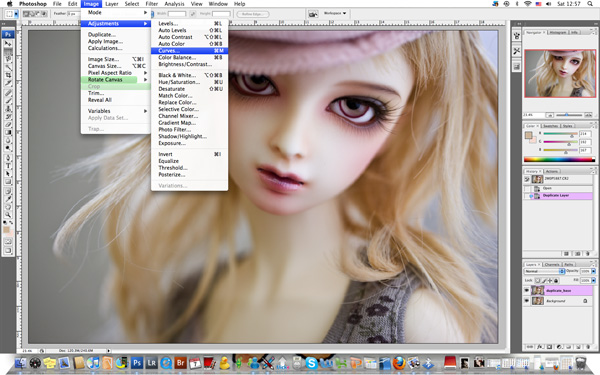Open Photoshop from the Dock
The height and width of the screenshot is (375, 600).
click(137, 362)
